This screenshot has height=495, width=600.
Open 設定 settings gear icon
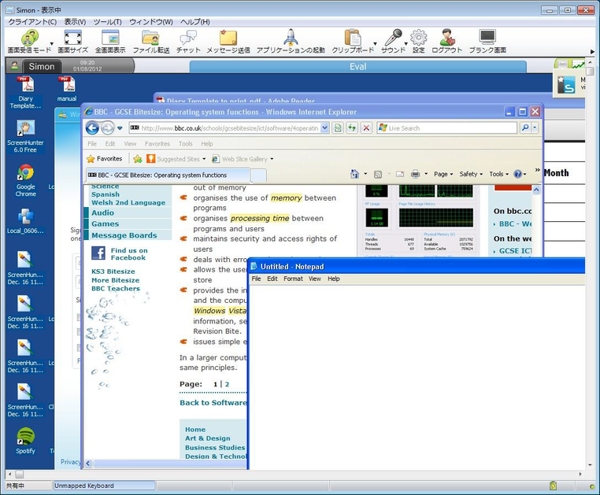pyautogui.click(x=419, y=39)
